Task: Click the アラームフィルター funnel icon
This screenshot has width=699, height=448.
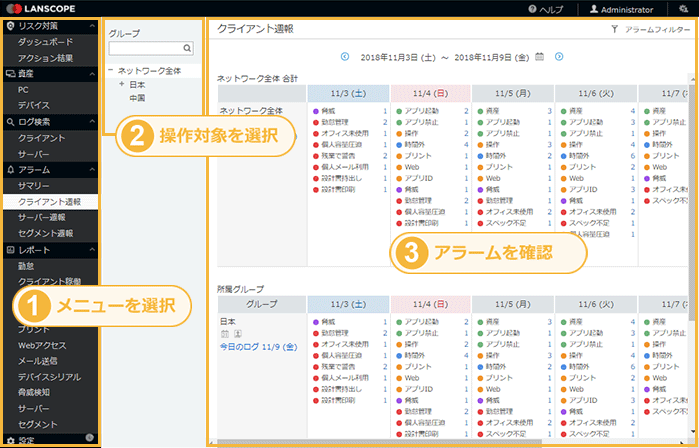Action: click(614, 31)
